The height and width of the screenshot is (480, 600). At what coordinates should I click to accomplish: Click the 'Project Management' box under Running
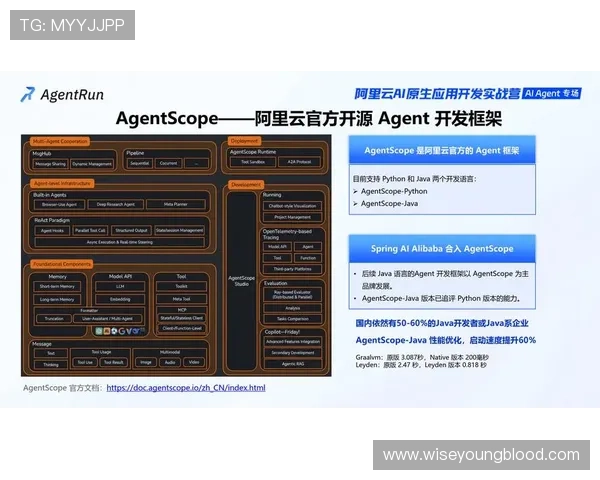(x=292, y=217)
